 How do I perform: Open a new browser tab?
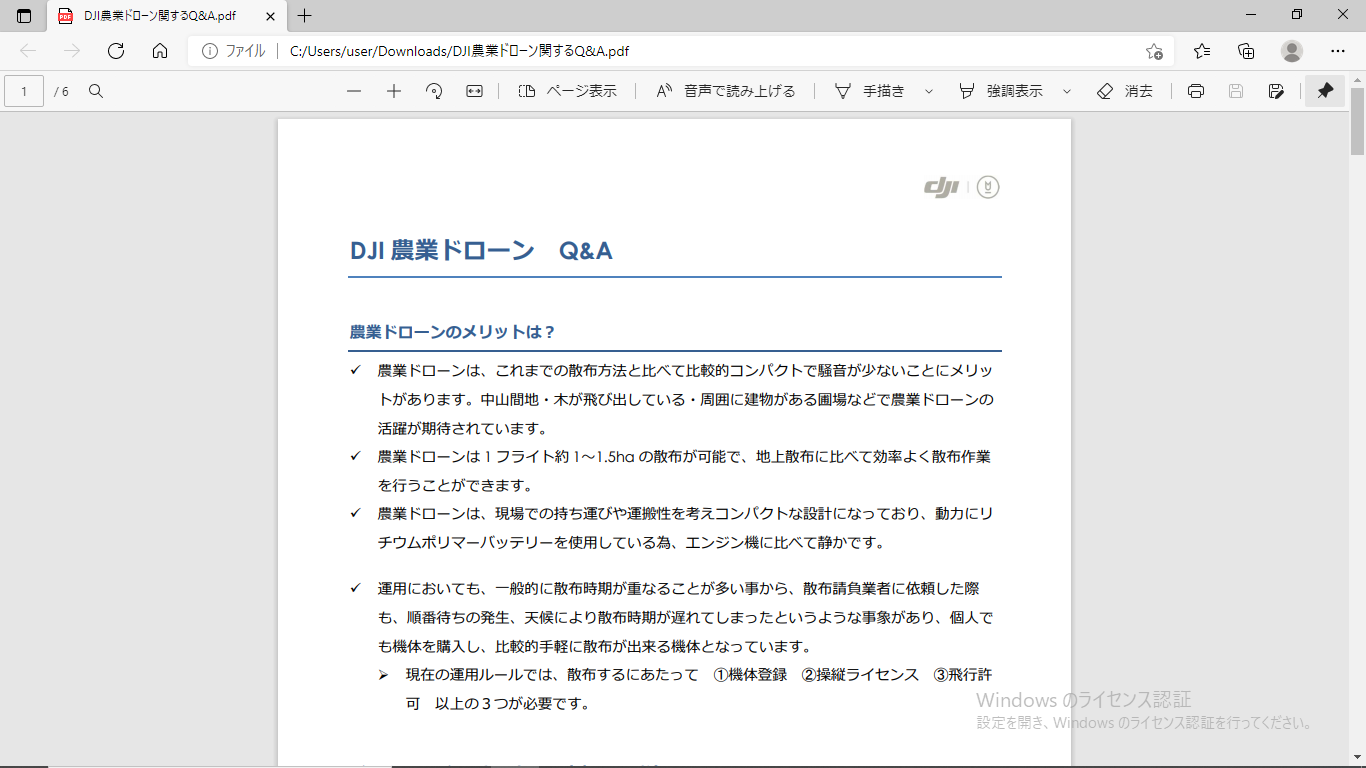pos(305,16)
